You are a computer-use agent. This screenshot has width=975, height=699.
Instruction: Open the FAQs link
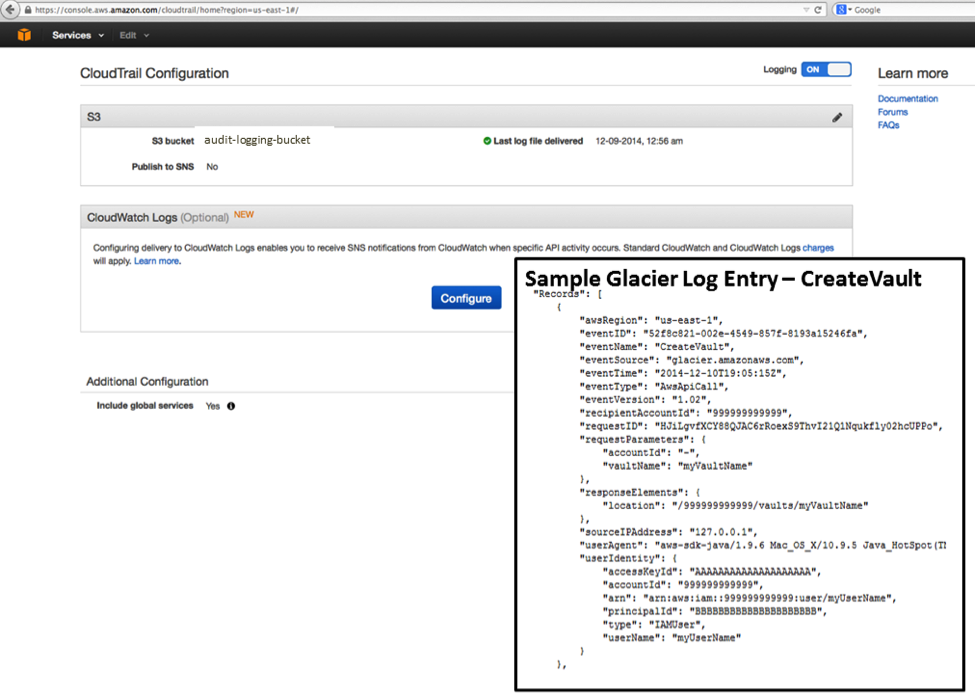coord(888,125)
